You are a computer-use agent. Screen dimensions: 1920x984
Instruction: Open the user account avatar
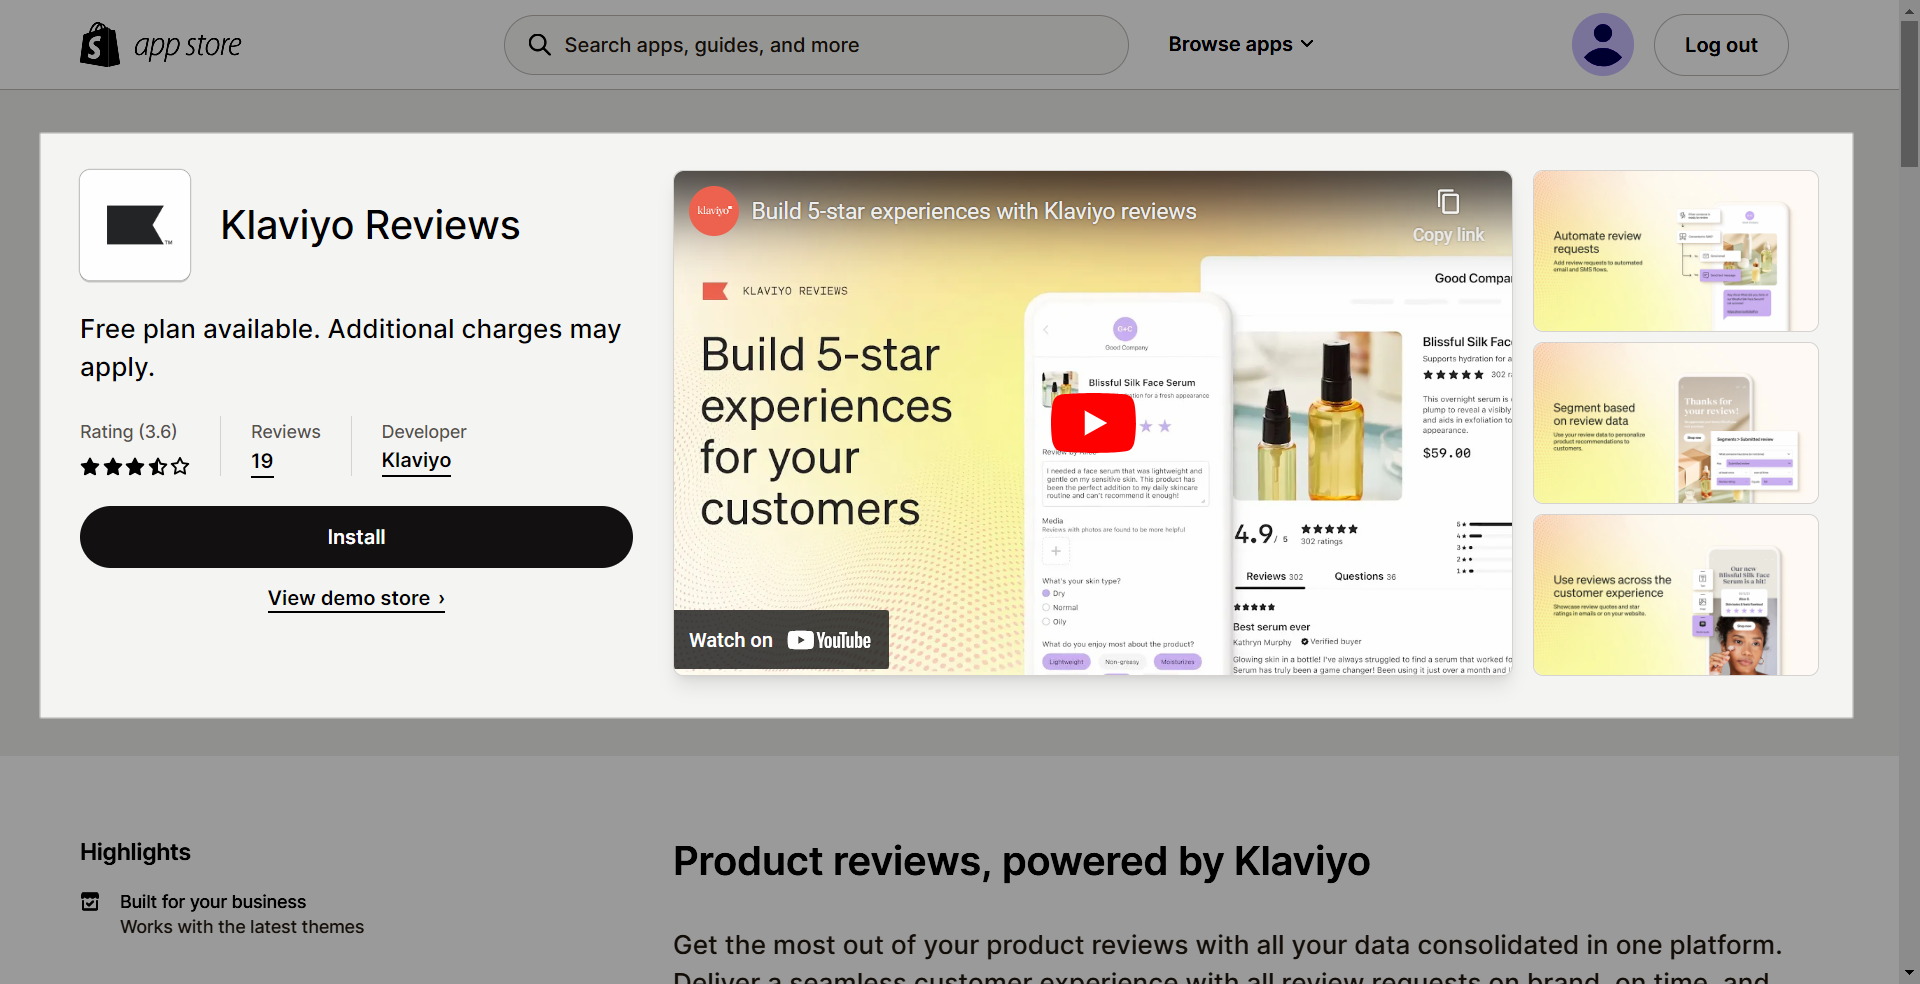(x=1602, y=45)
